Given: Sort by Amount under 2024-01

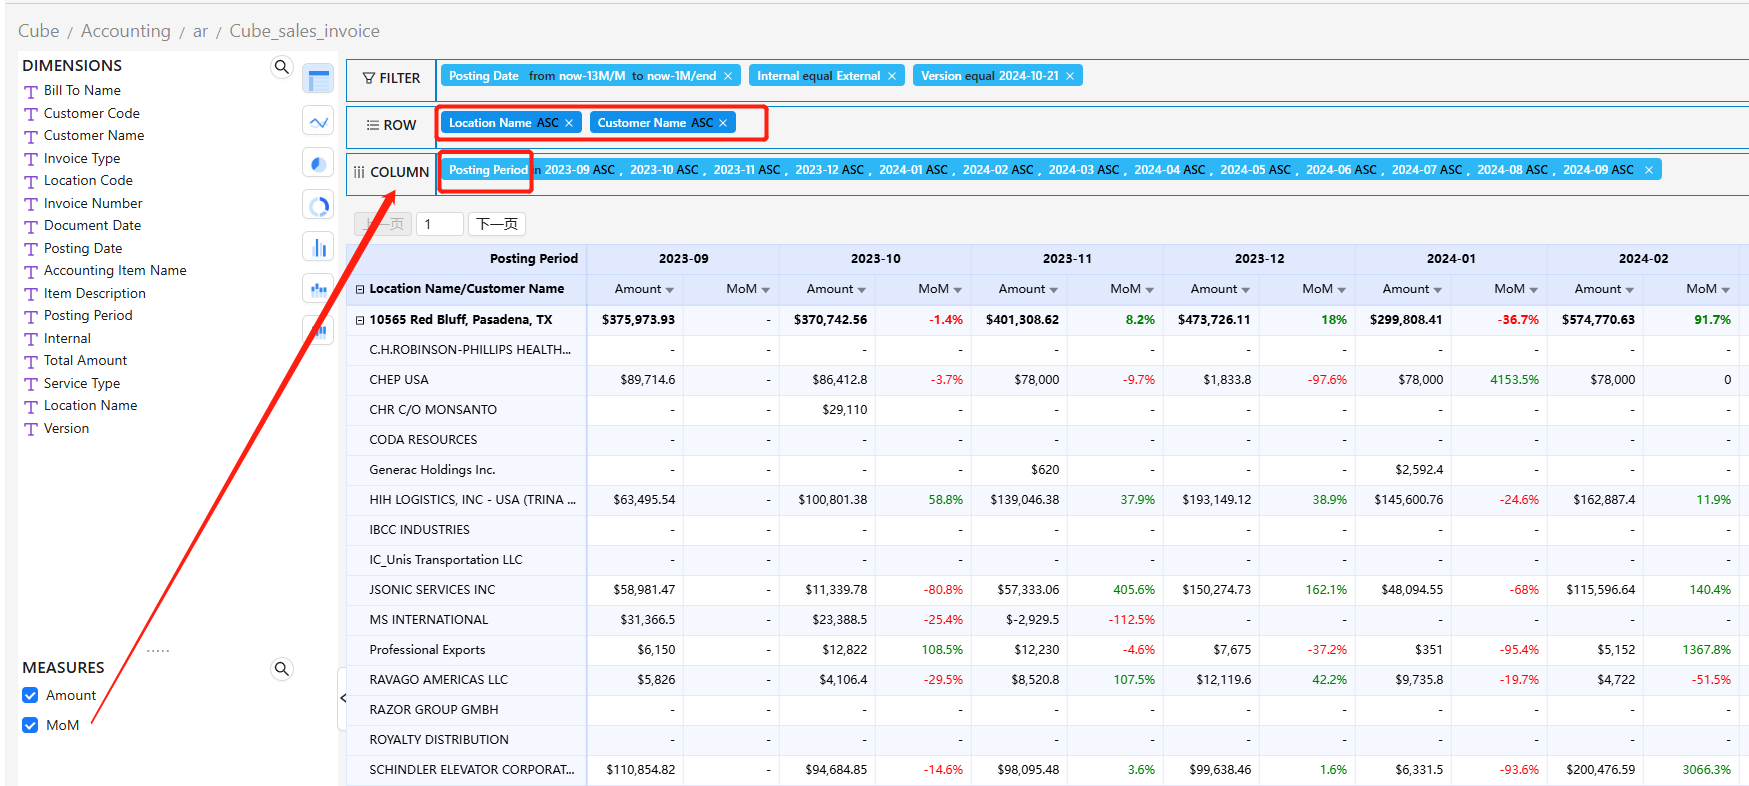Looking at the screenshot, I should click(x=1437, y=290).
